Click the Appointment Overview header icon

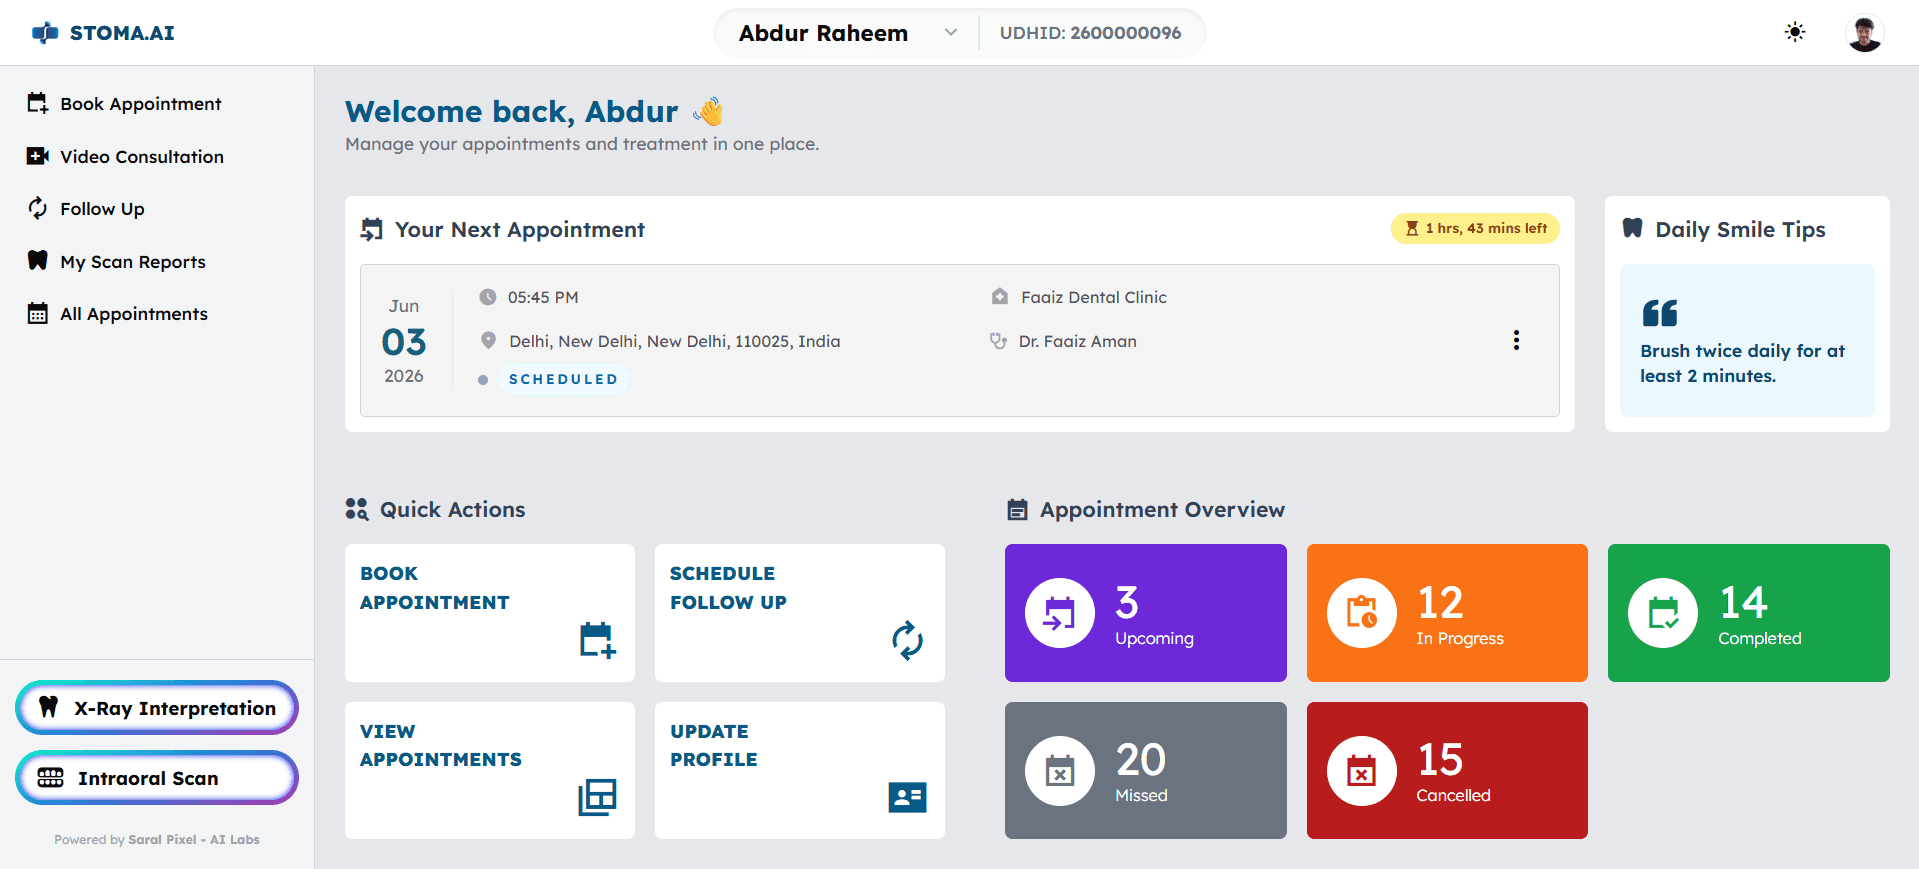pyautogui.click(x=1017, y=509)
